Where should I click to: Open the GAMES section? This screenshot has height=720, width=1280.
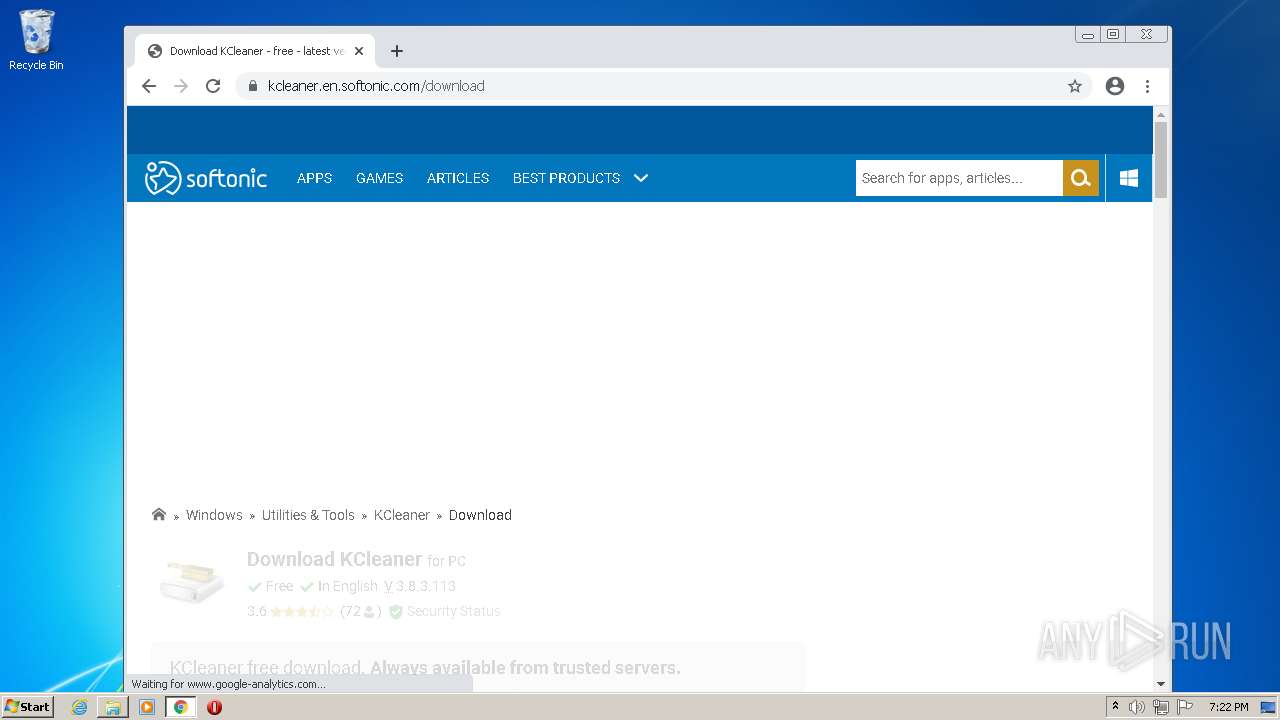click(x=379, y=178)
